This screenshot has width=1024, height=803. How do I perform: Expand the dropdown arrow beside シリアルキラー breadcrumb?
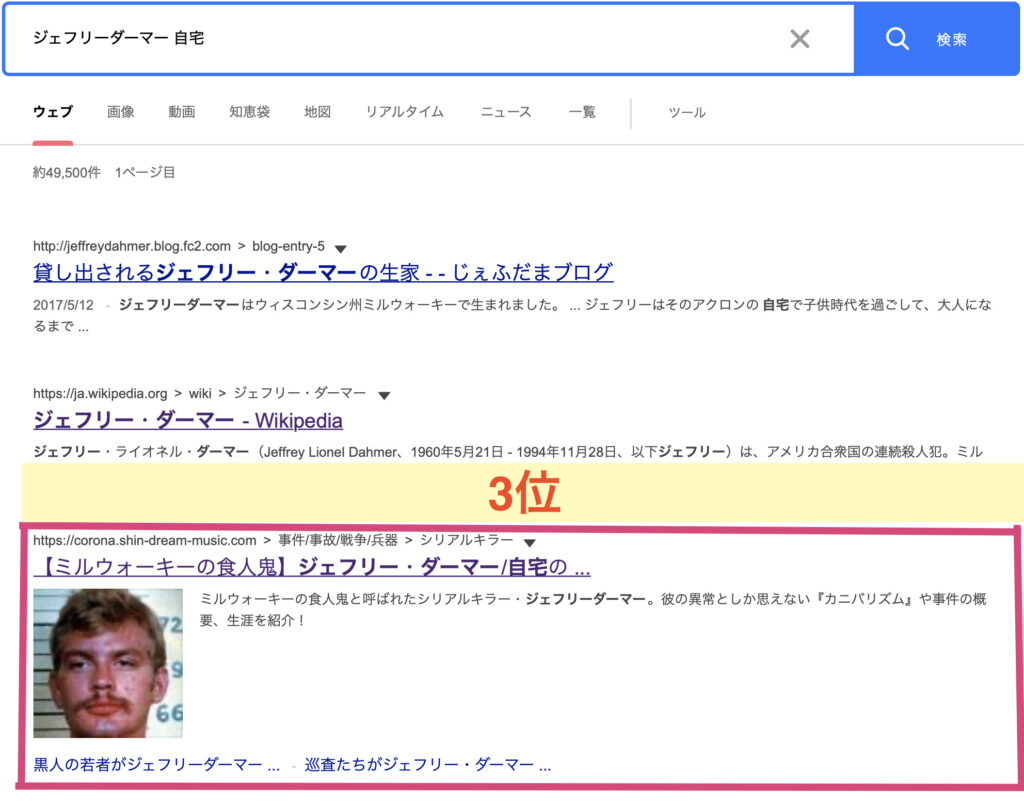[x=530, y=542]
